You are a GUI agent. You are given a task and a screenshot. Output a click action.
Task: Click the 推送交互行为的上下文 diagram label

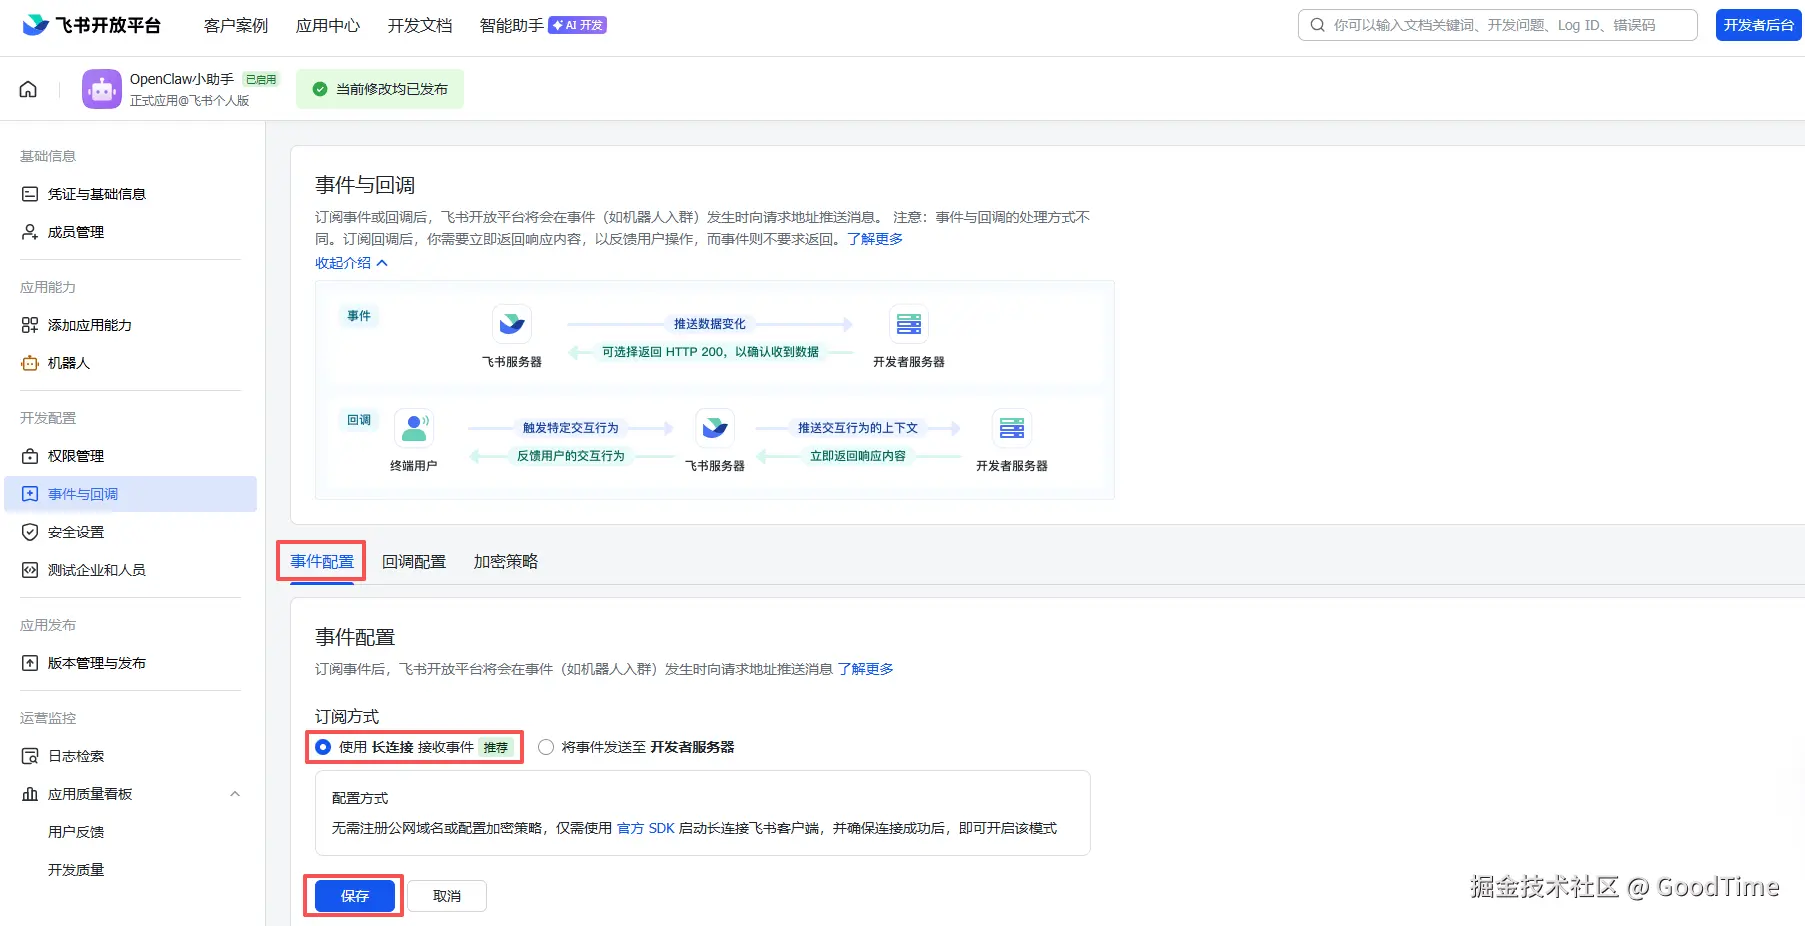point(858,428)
